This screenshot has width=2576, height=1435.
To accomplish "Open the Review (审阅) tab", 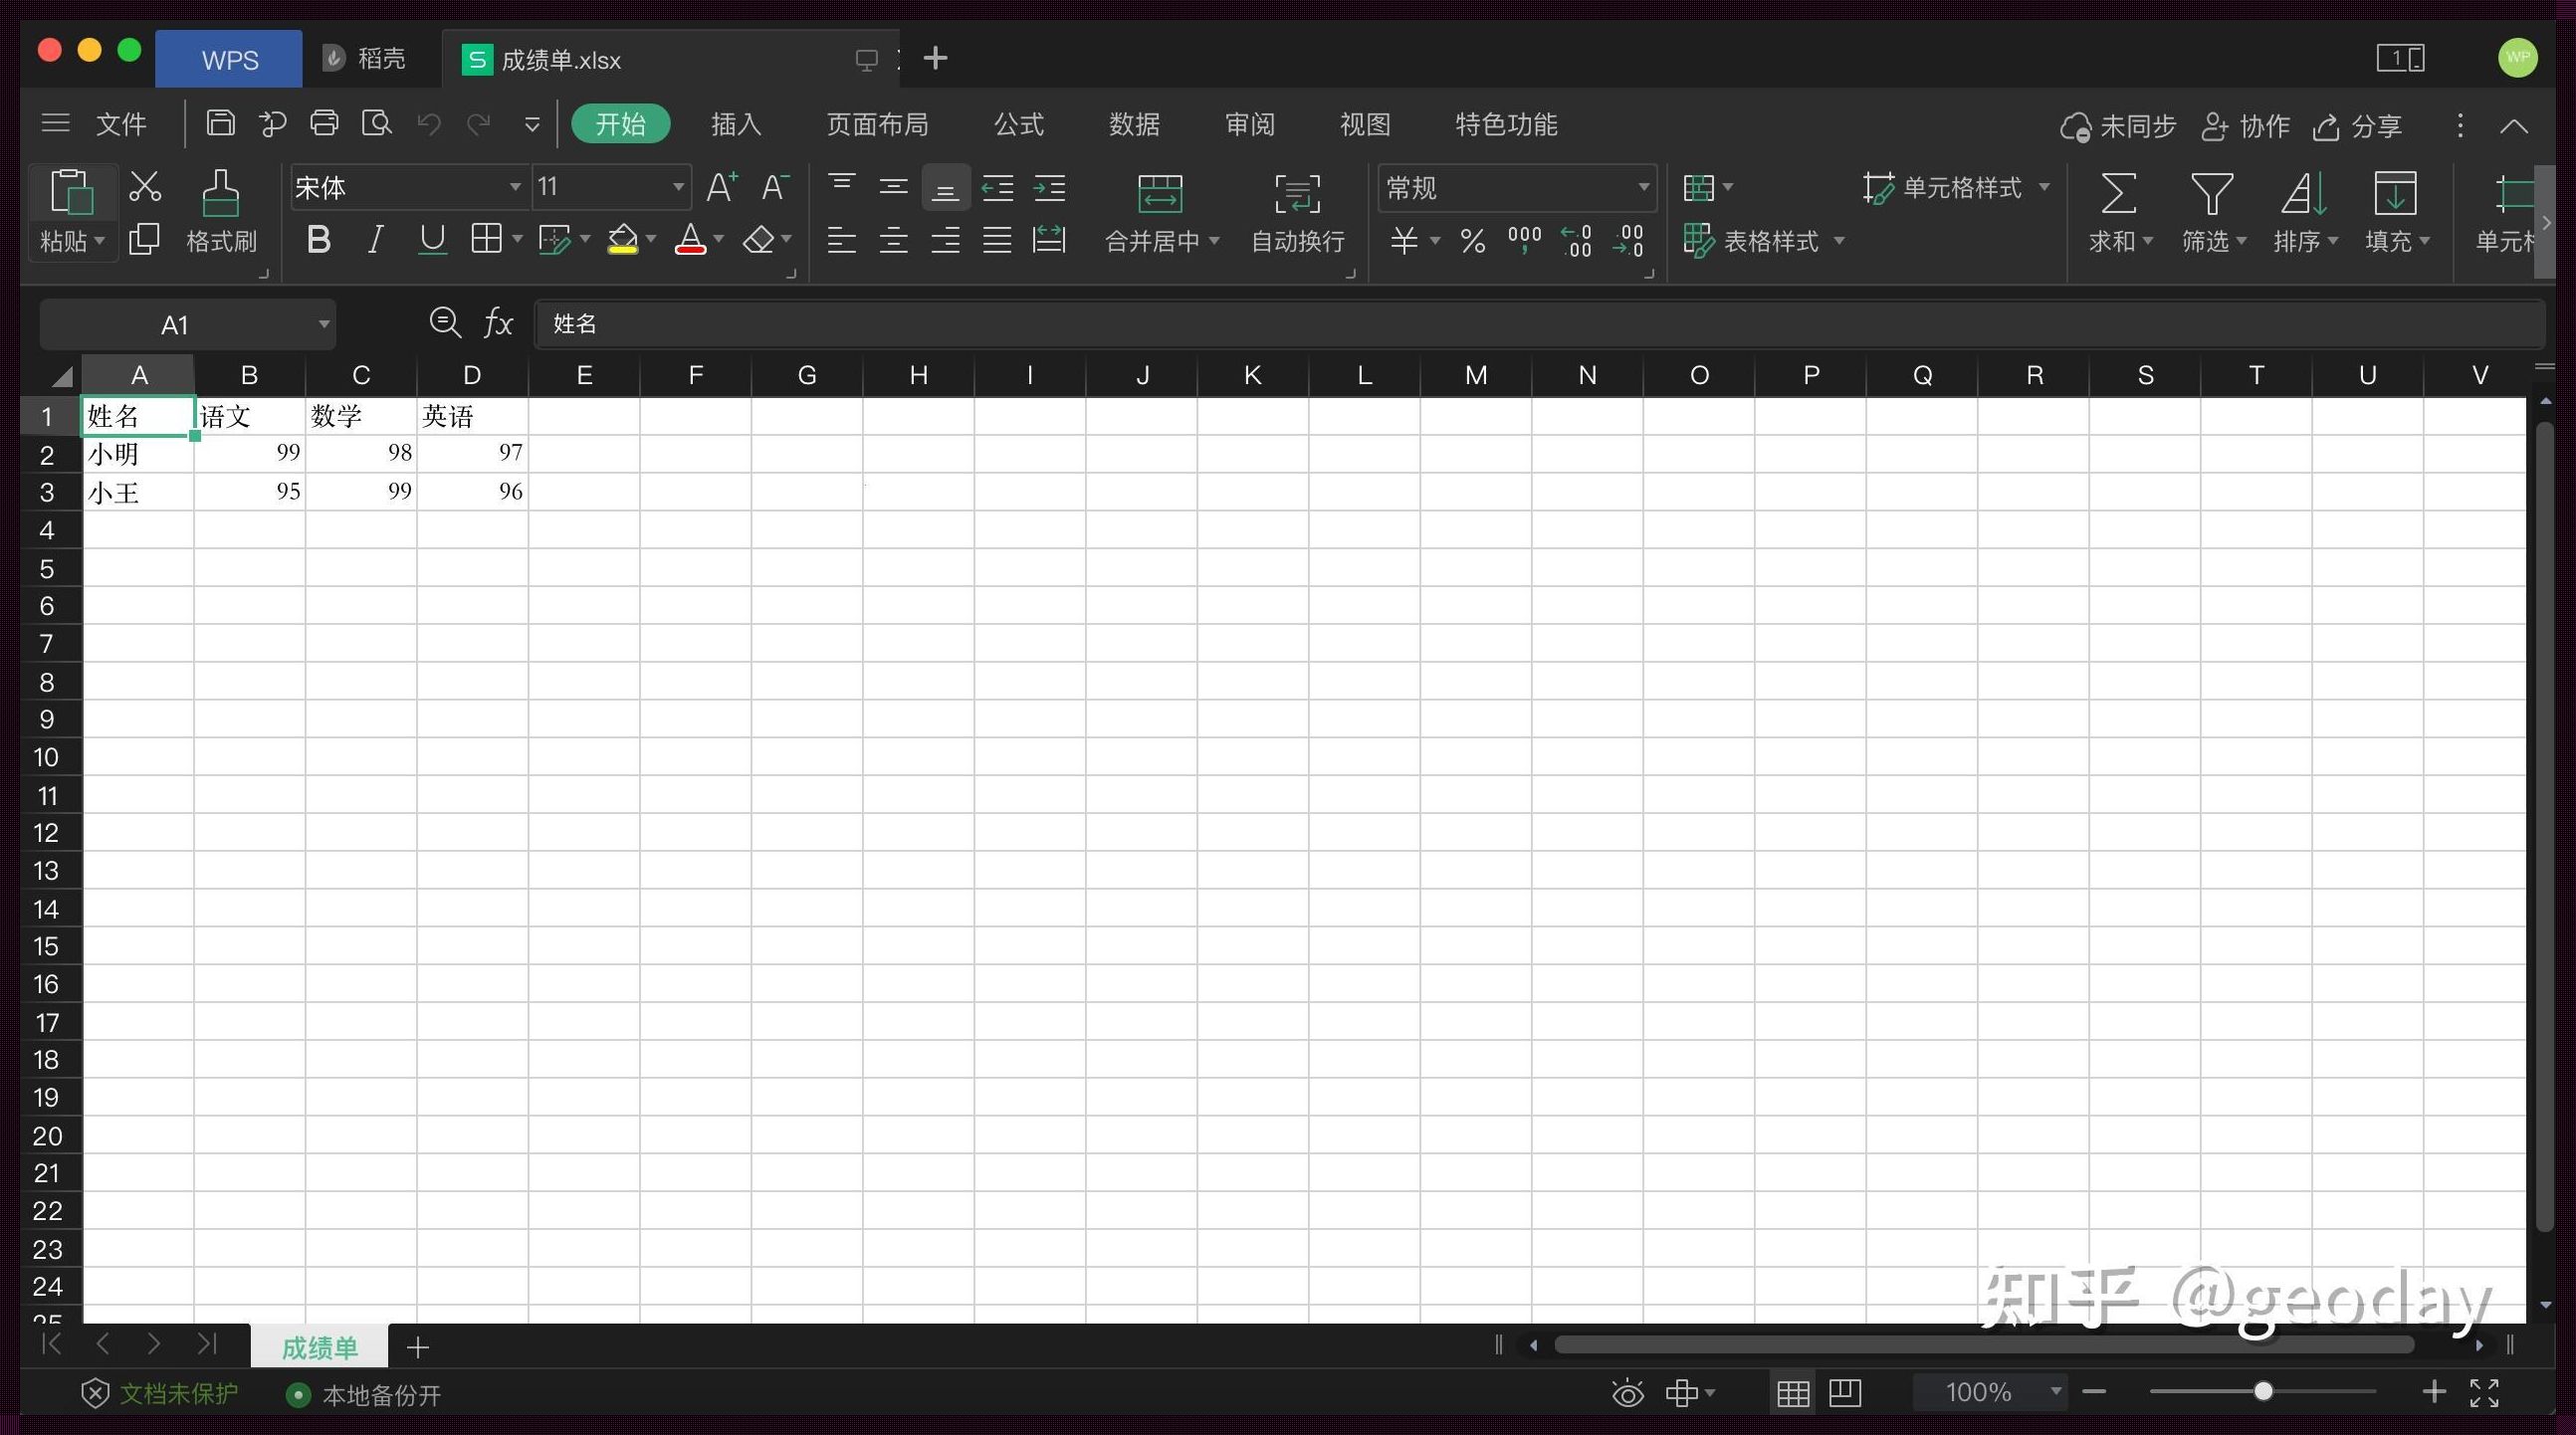I will coord(1250,124).
